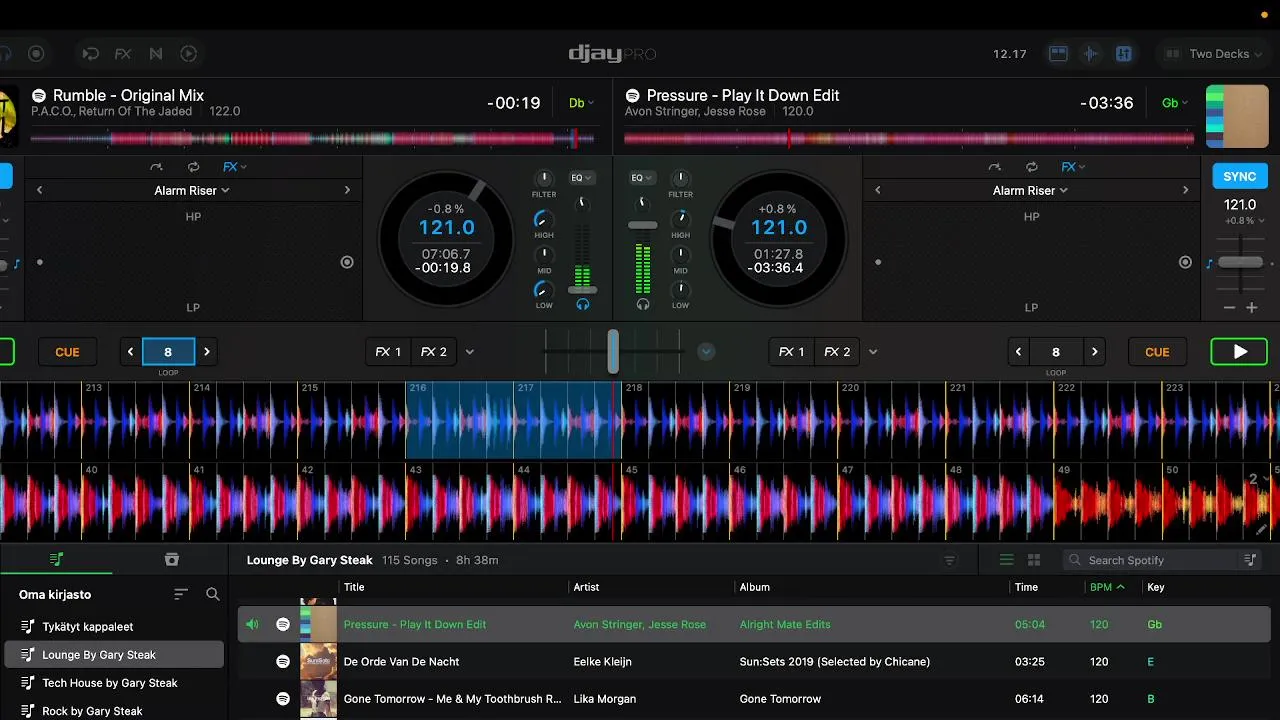Click left channel FILTER knob
Screen dimensions: 1280x720
[544, 179]
